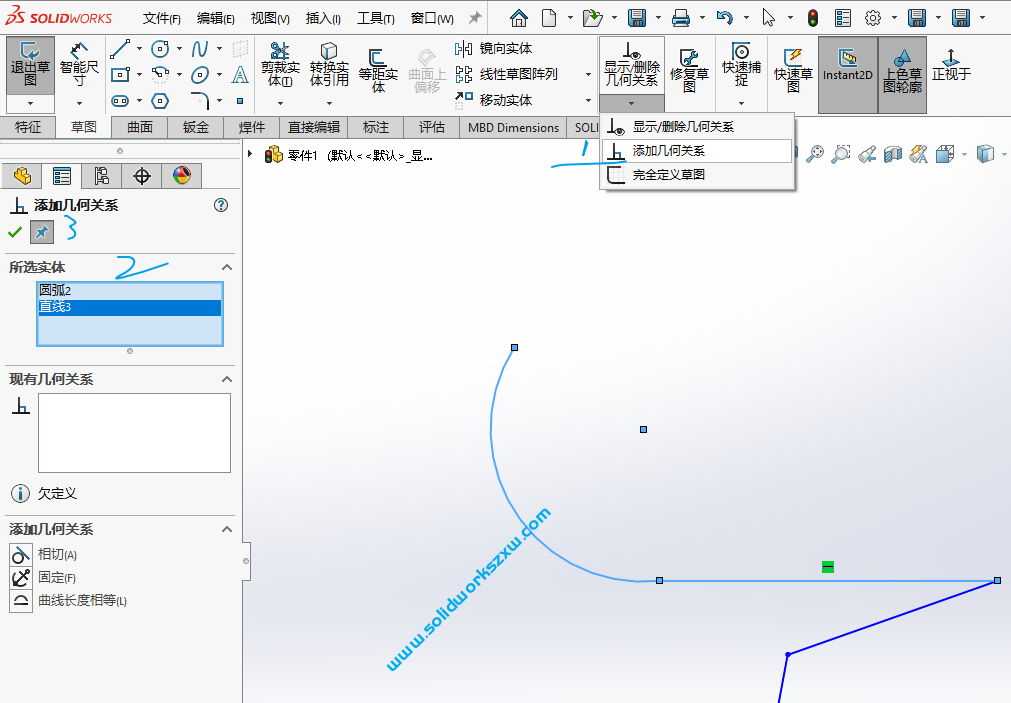Viewport: 1011px width, 703px height.
Task: Open the Repair Sketch (修复草图) tool
Action: click(x=689, y=65)
